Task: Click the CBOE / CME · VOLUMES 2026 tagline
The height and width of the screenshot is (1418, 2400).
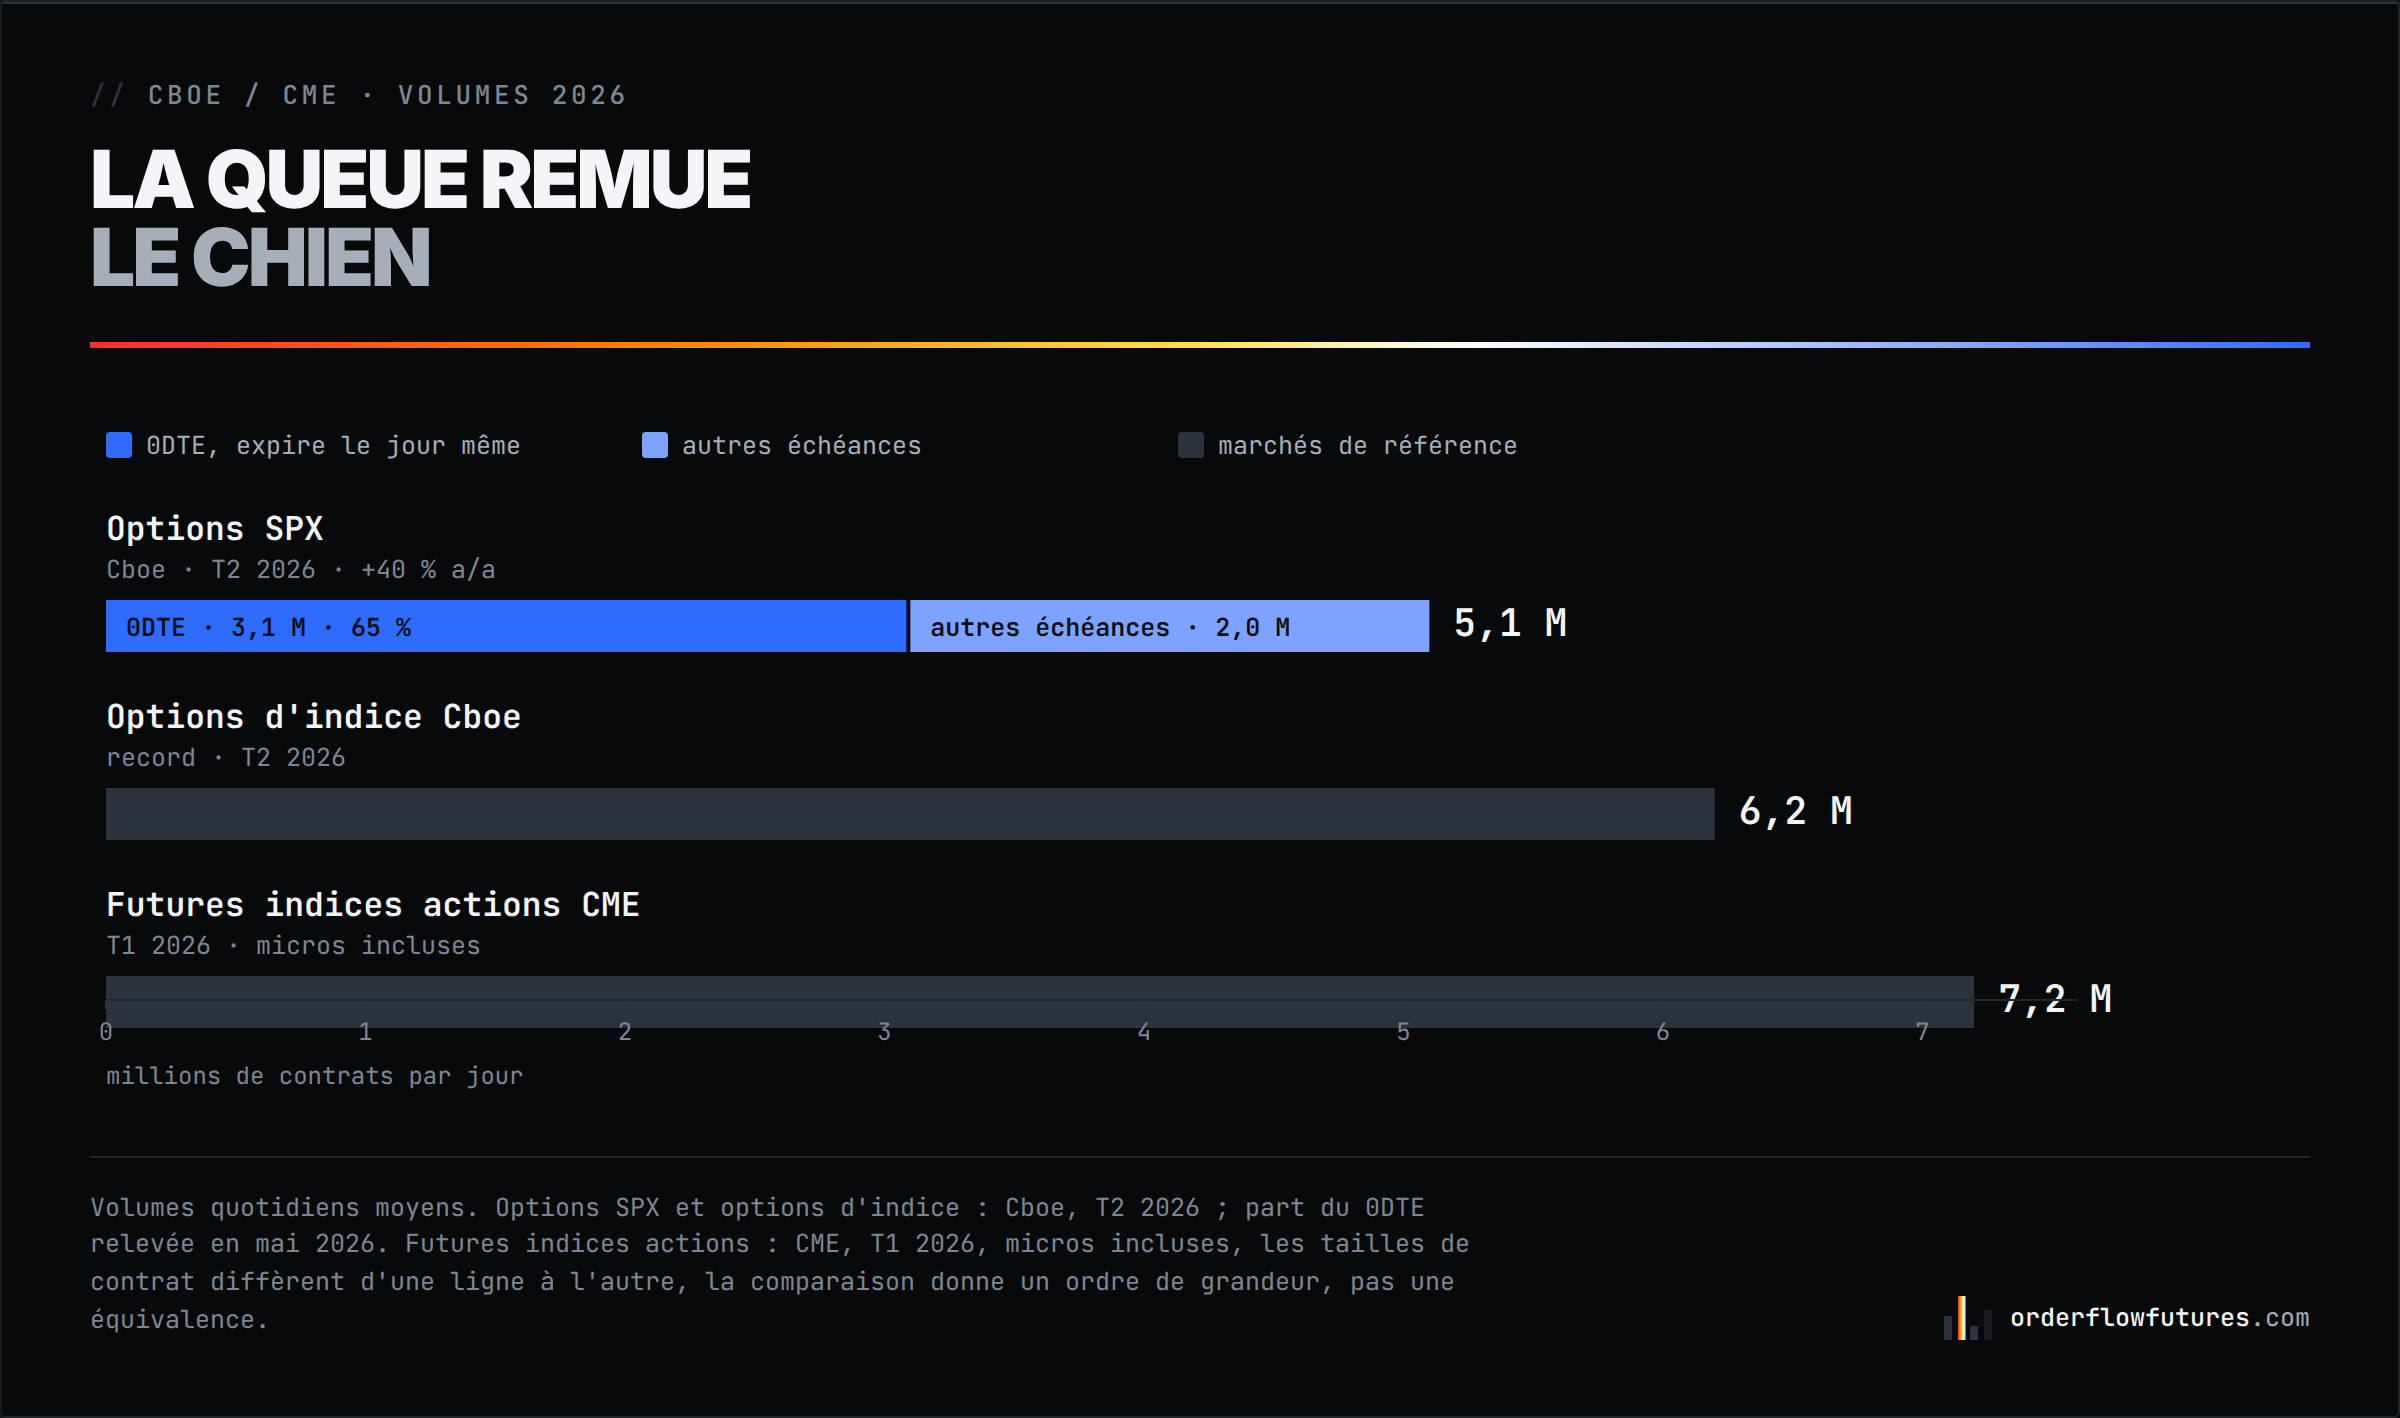Action: [387, 95]
